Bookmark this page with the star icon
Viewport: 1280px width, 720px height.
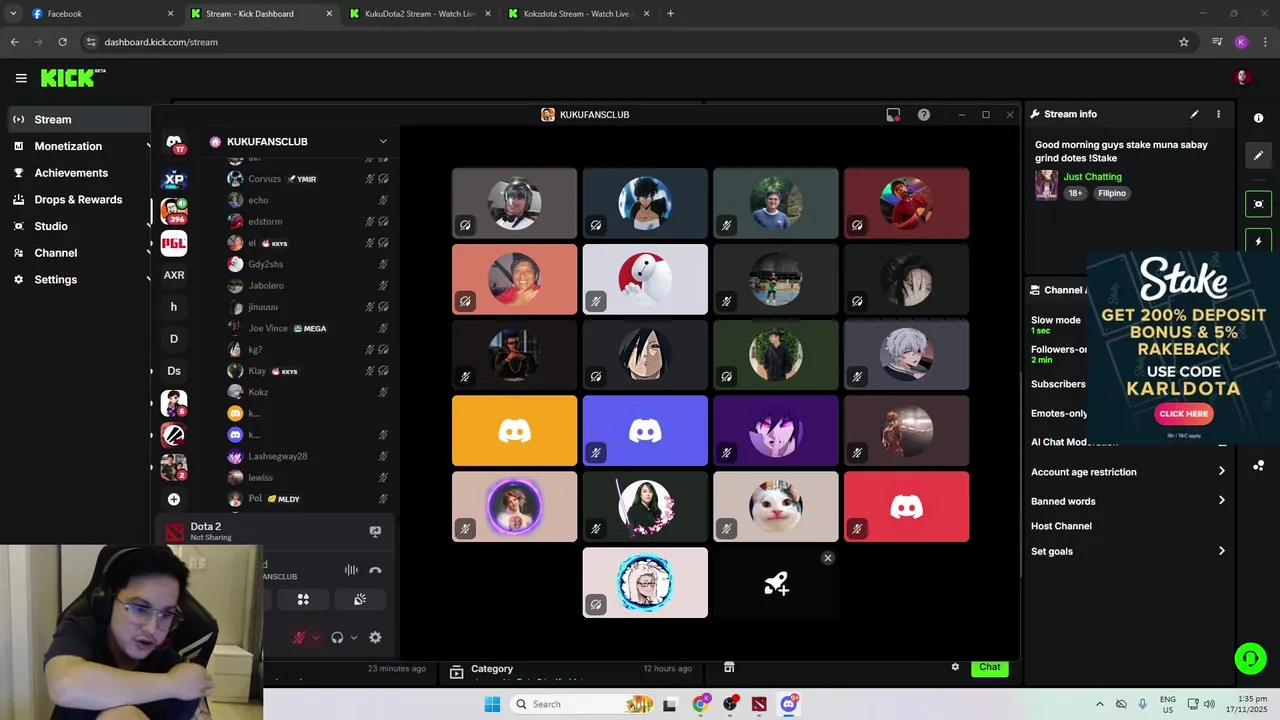[x=1184, y=42]
